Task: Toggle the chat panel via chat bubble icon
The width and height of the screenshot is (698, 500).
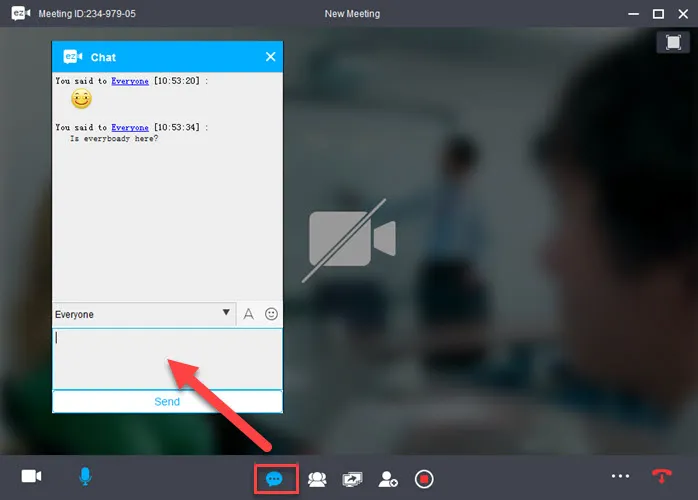Action: coord(274,479)
